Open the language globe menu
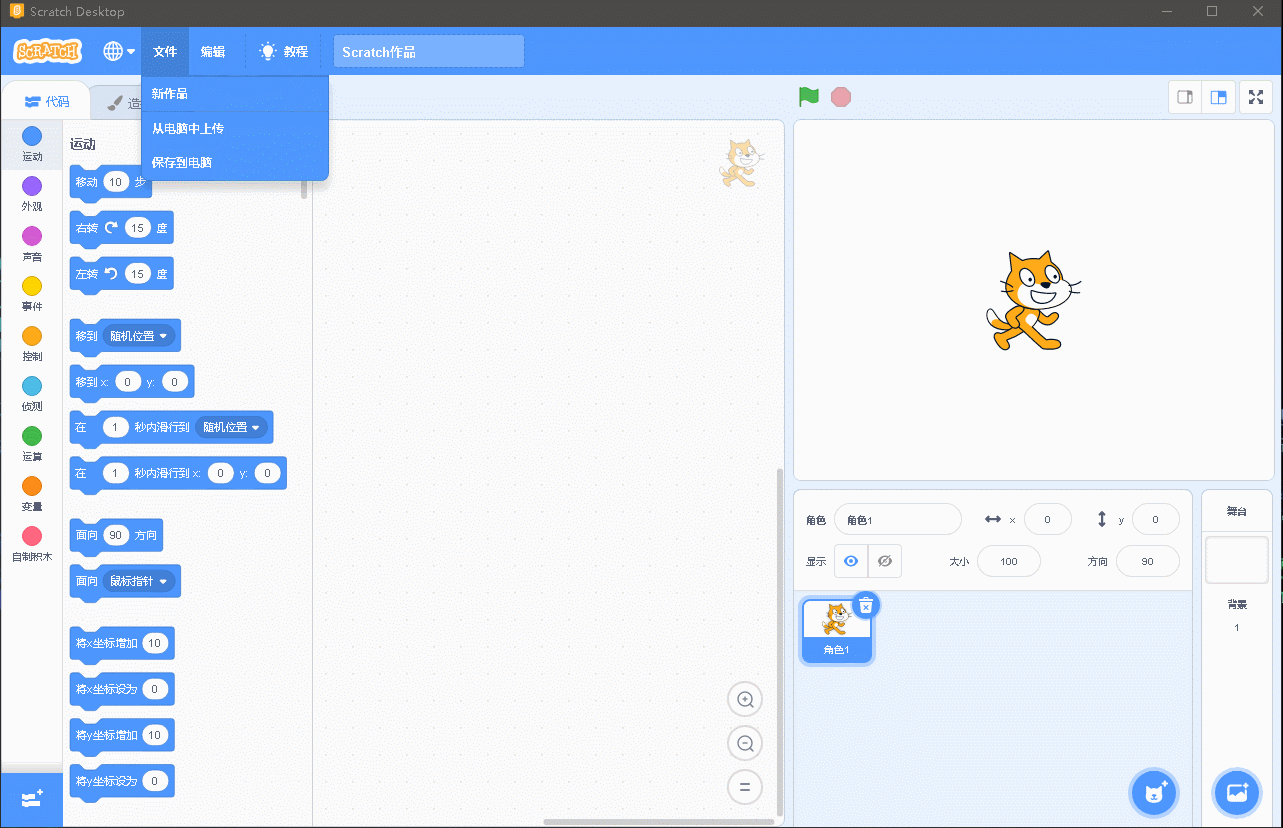The image size is (1283, 828). coord(119,51)
